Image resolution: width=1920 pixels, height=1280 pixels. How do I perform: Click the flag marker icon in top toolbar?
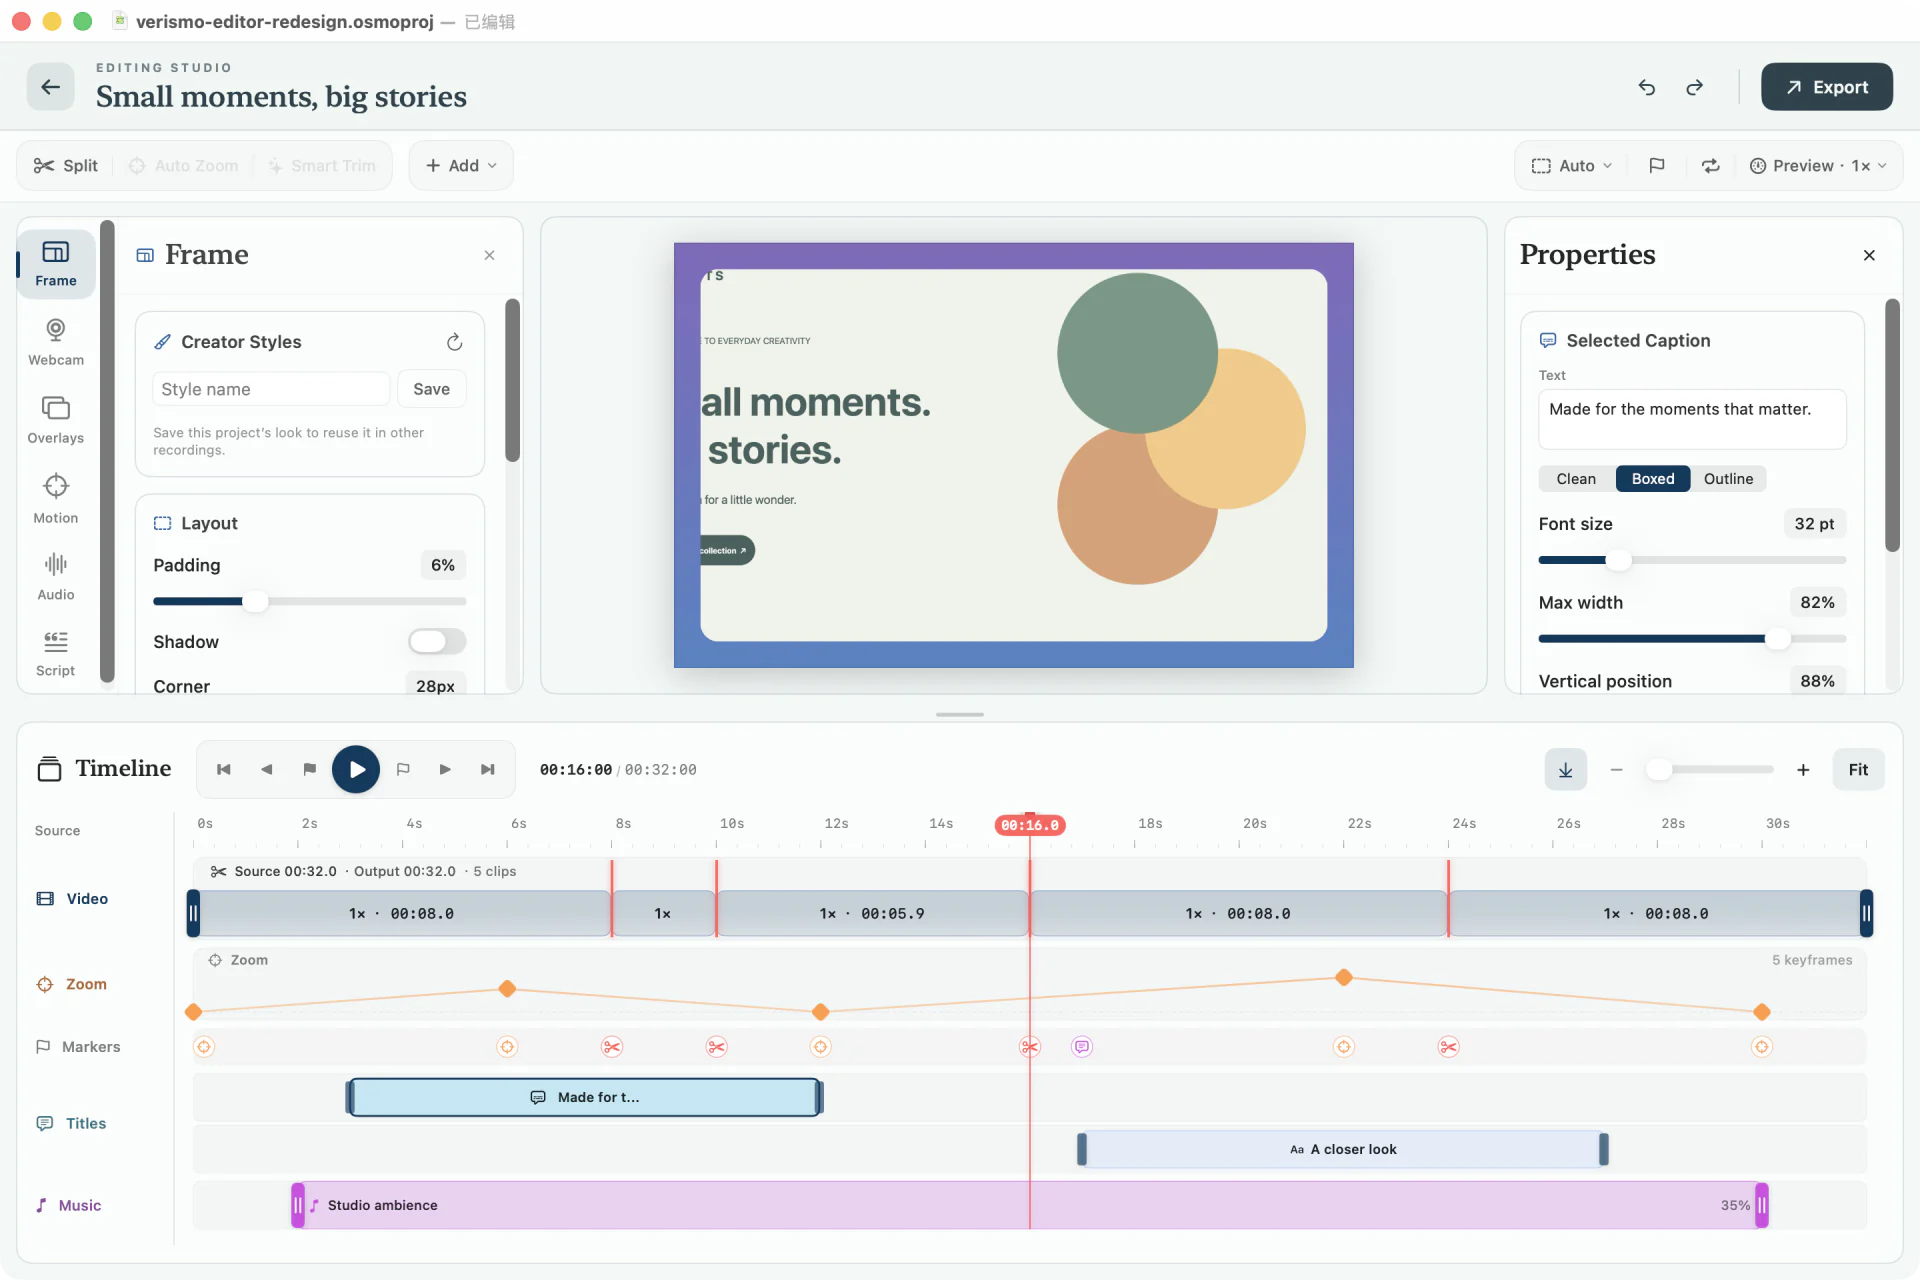pos(1657,166)
